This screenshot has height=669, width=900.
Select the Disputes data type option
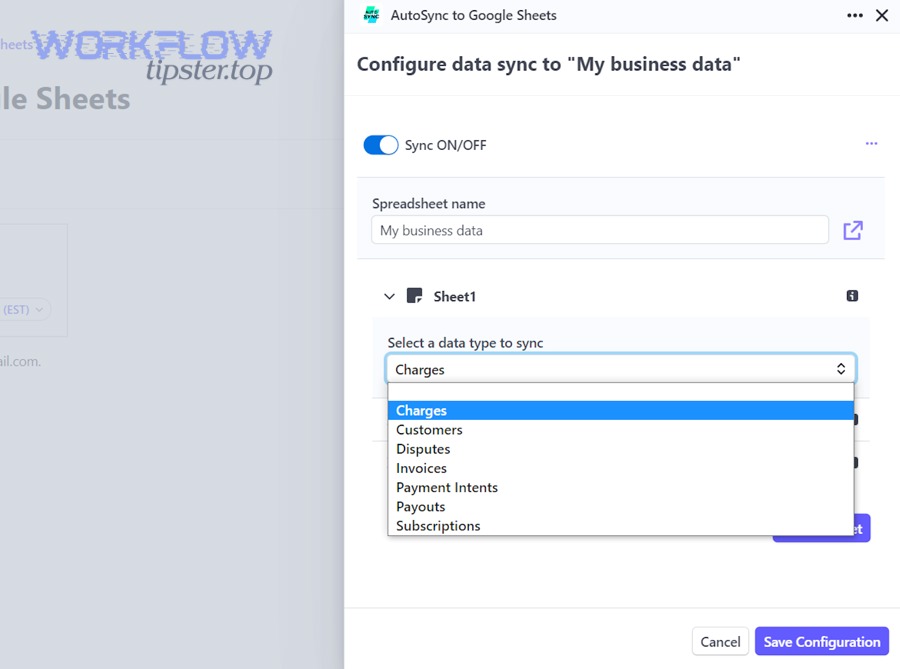[423, 449]
